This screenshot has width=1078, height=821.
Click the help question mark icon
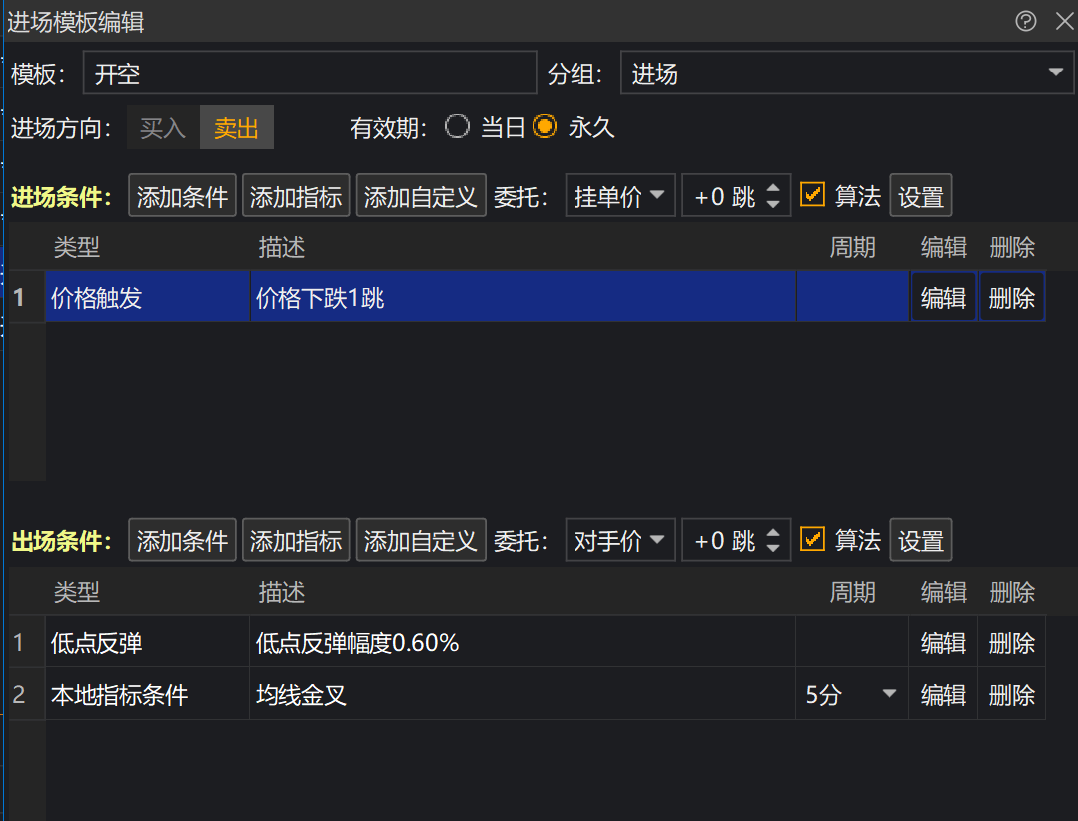click(x=1025, y=22)
